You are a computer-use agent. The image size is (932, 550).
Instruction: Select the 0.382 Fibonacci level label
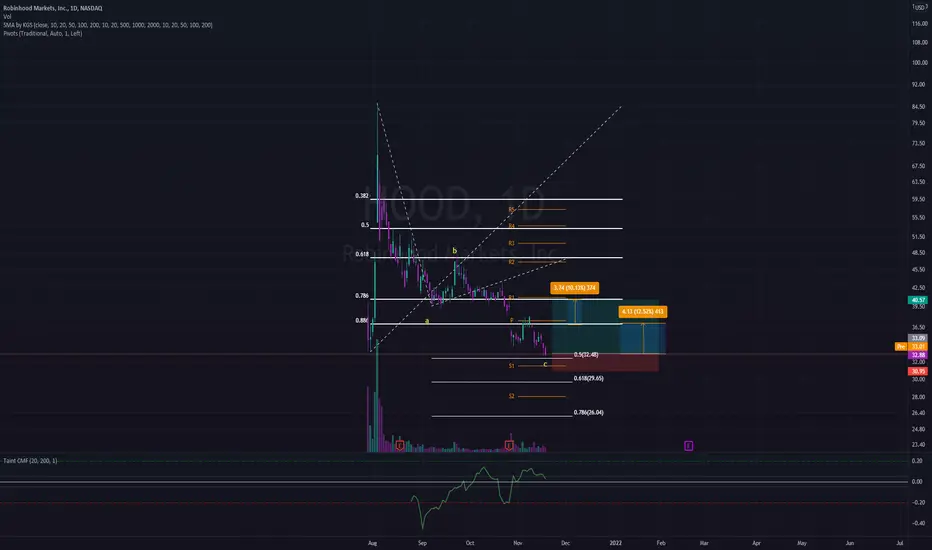tap(361, 196)
